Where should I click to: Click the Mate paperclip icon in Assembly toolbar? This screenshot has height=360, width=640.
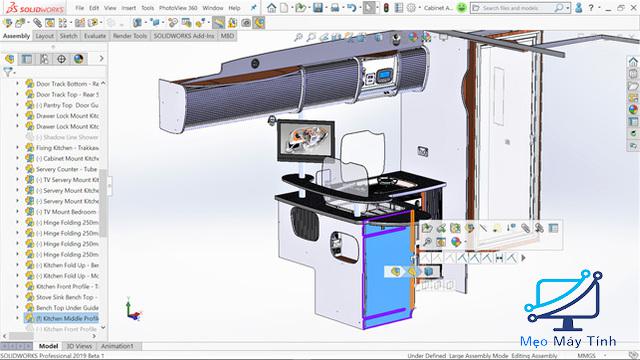pyautogui.click(x=38, y=23)
